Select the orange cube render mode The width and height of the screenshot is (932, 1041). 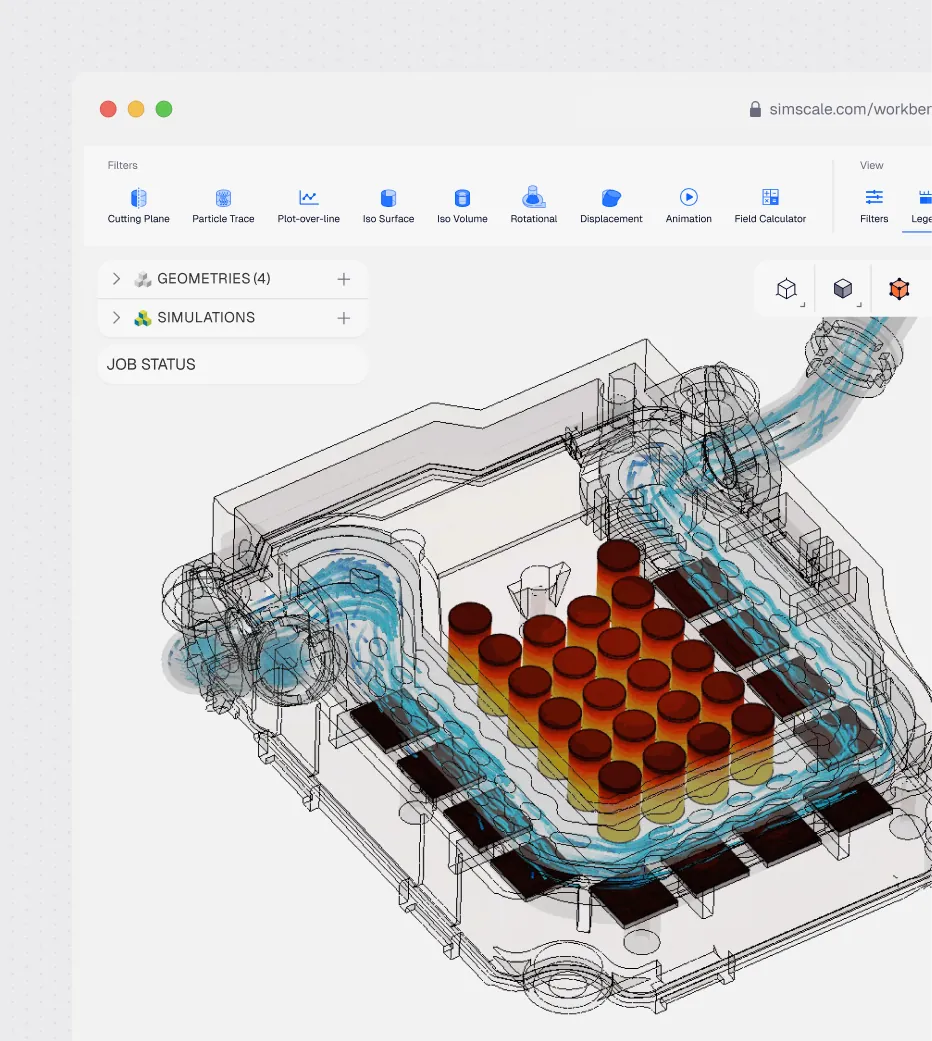899,289
